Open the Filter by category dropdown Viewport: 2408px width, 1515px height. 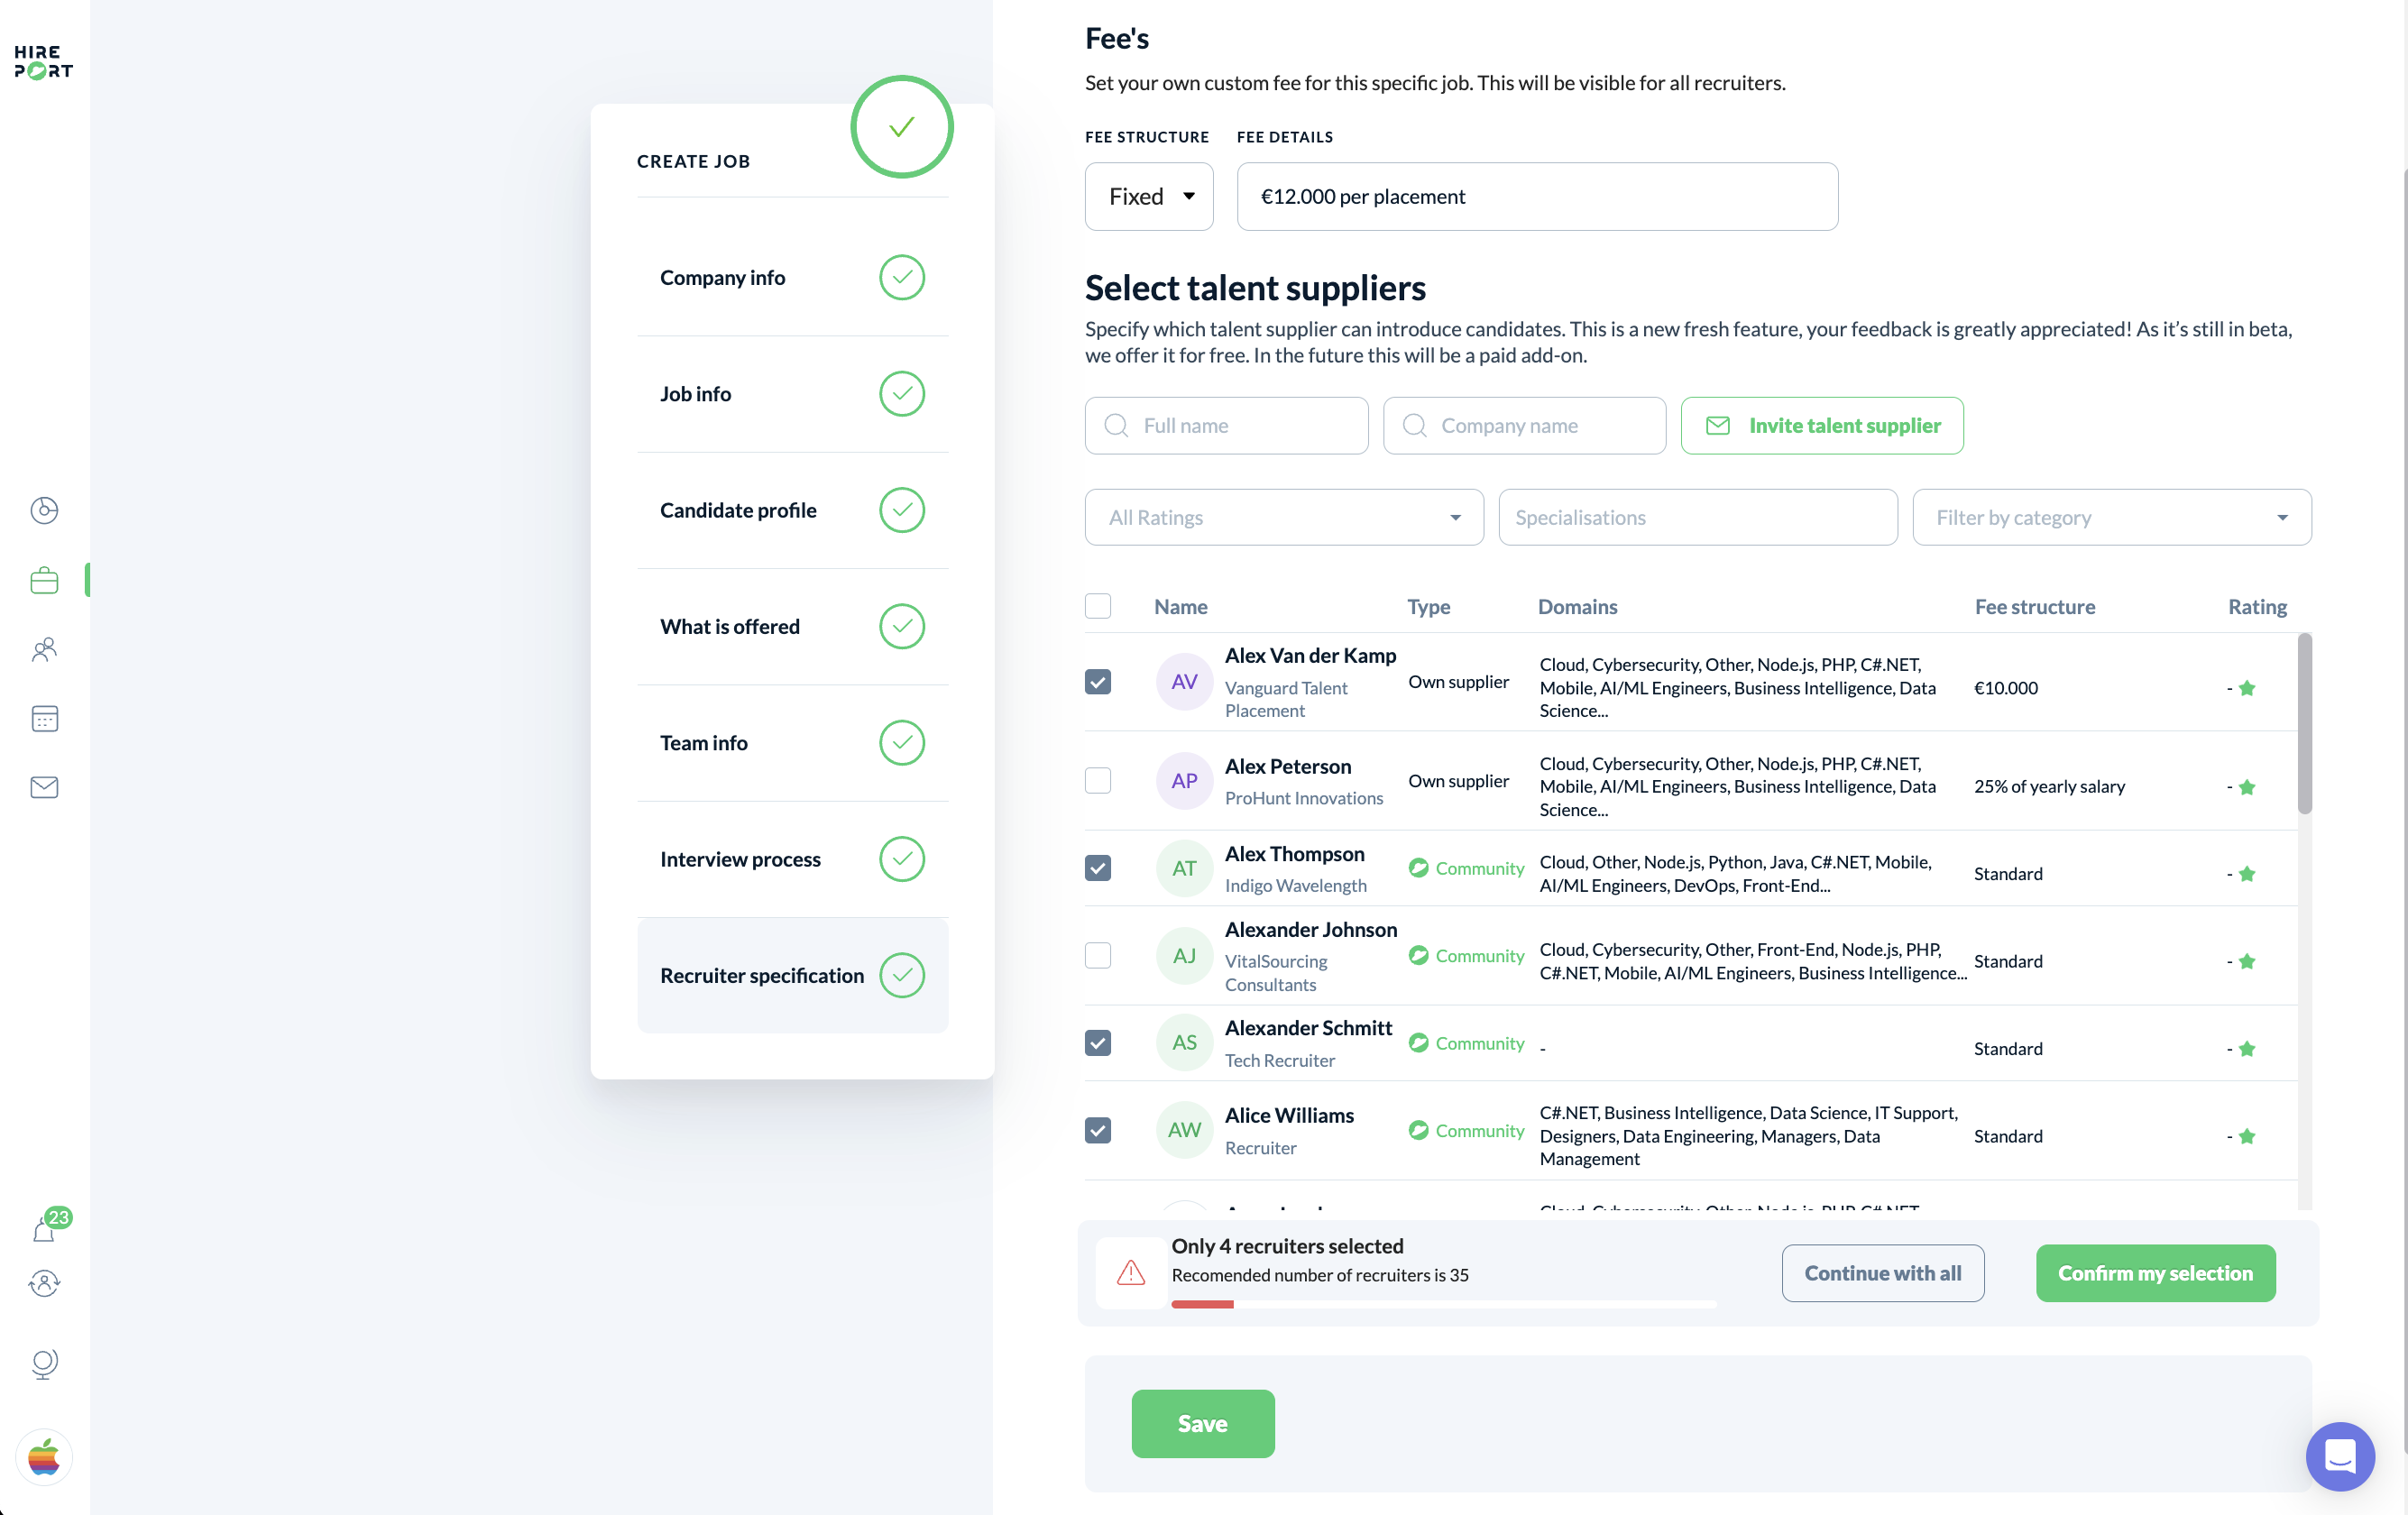2111,517
